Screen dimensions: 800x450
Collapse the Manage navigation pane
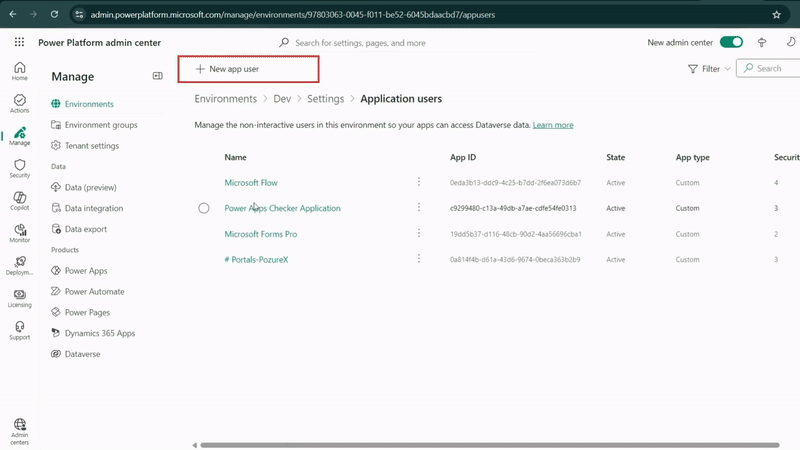(158, 76)
